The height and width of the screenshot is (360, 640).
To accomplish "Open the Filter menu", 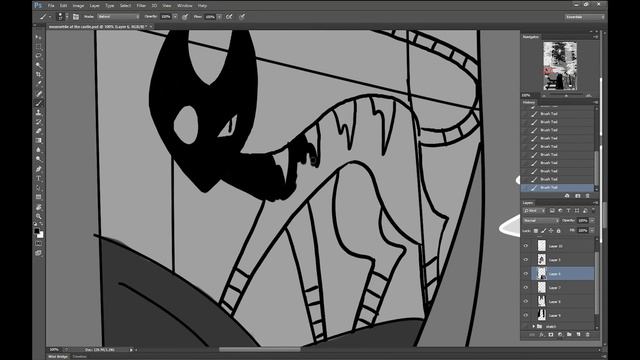I will (141, 6).
